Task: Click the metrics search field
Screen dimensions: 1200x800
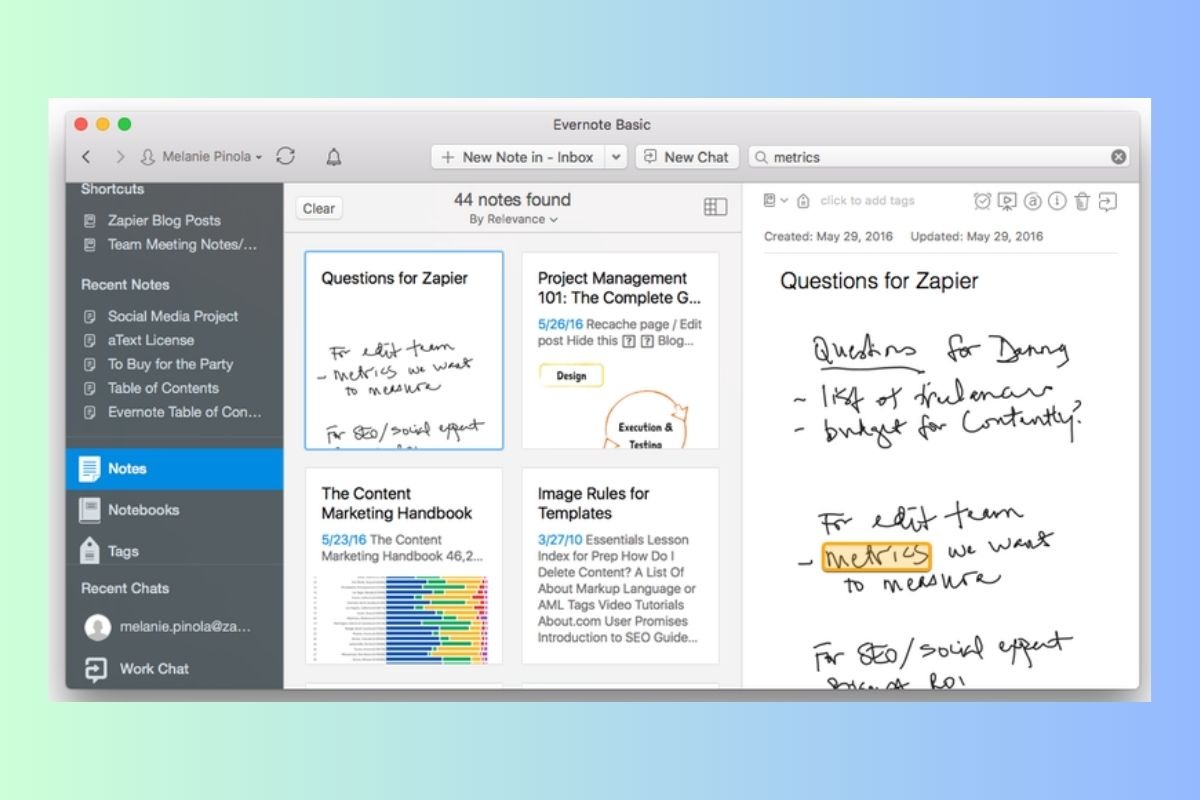Action: pyautogui.click(x=940, y=157)
